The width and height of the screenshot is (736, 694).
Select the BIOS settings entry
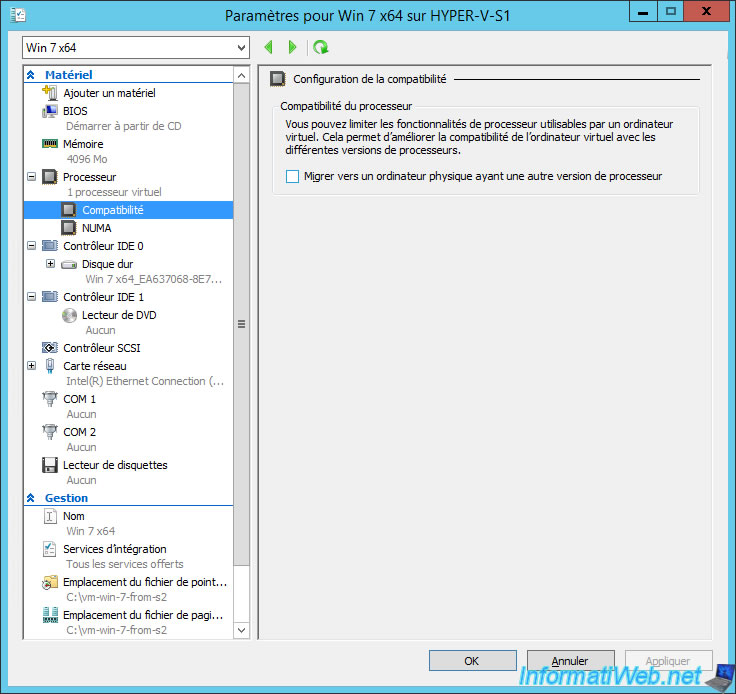pyautogui.click(x=75, y=111)
